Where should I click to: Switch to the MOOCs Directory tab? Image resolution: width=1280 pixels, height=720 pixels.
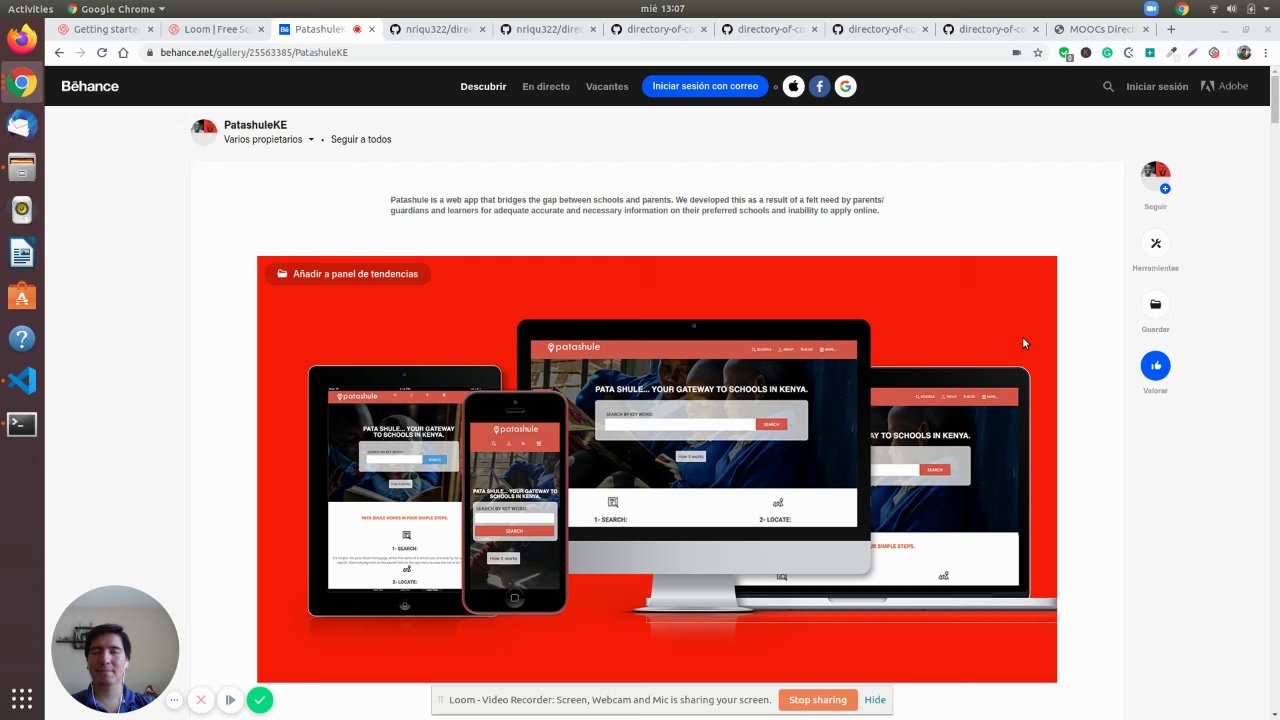click(x=1100, y=29)
